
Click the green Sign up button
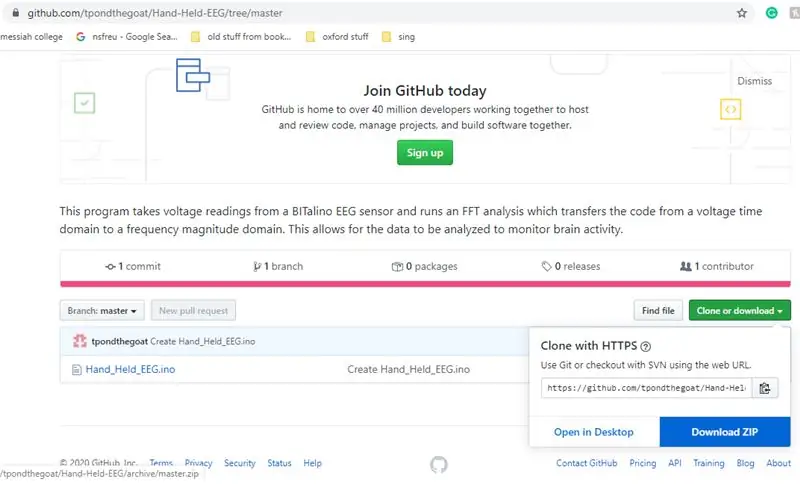[x=424, y=153]
